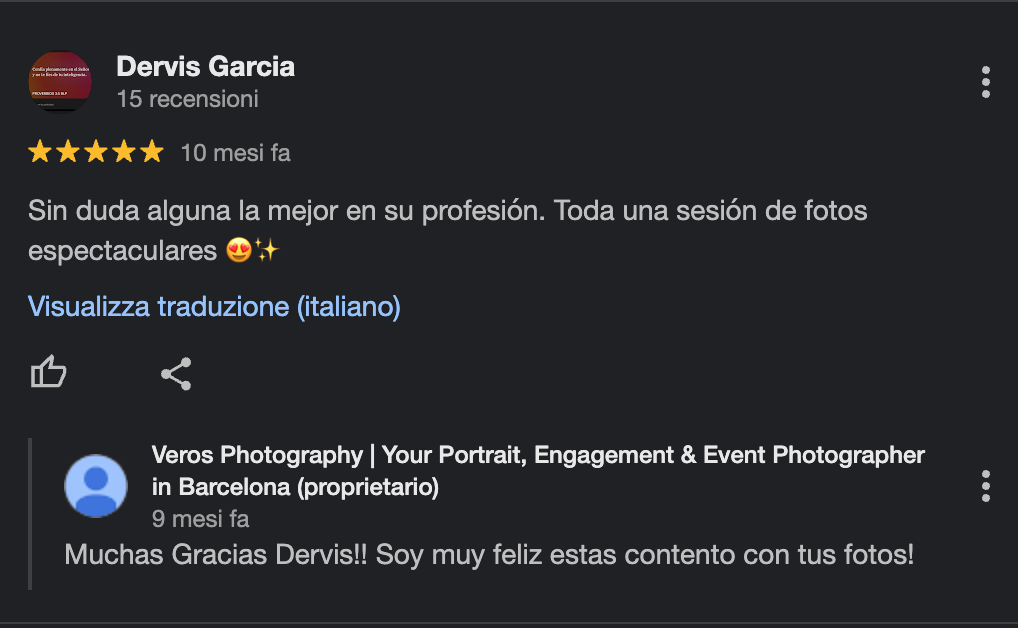The height and width of the screenshot is (628, 1018).
Task: Like the review with the thumbs-up icon
Action: [48, 374]
